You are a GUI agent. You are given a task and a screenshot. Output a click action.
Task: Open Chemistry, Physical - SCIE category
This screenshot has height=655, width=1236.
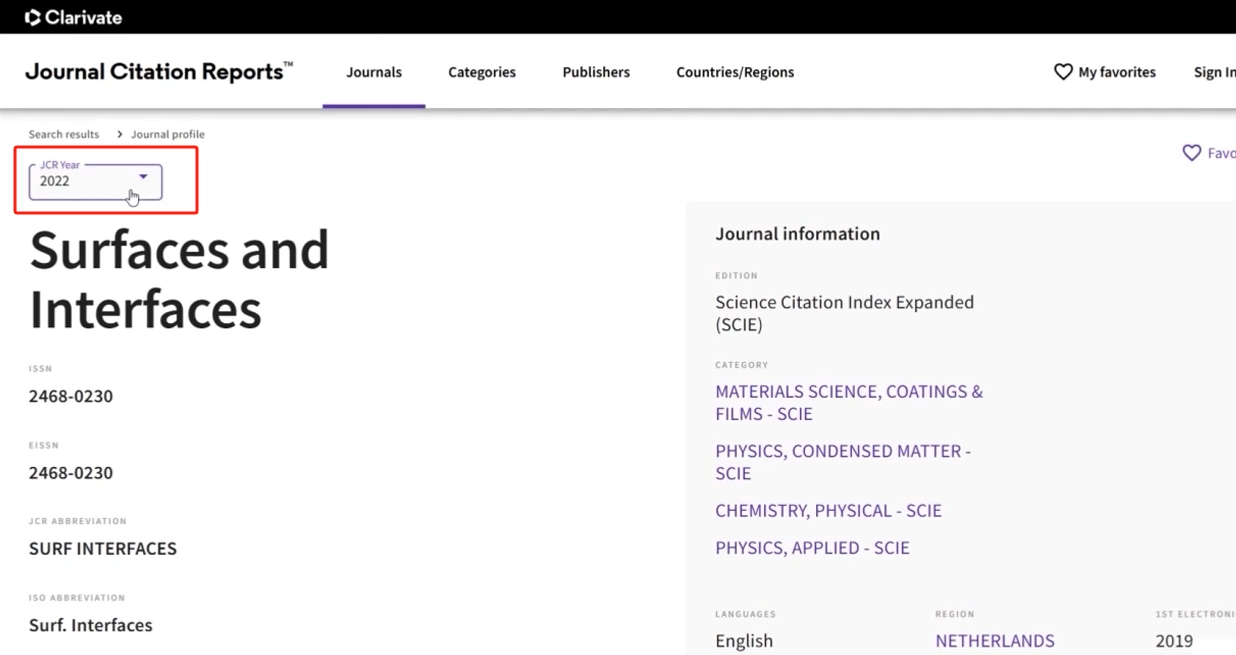828,510
